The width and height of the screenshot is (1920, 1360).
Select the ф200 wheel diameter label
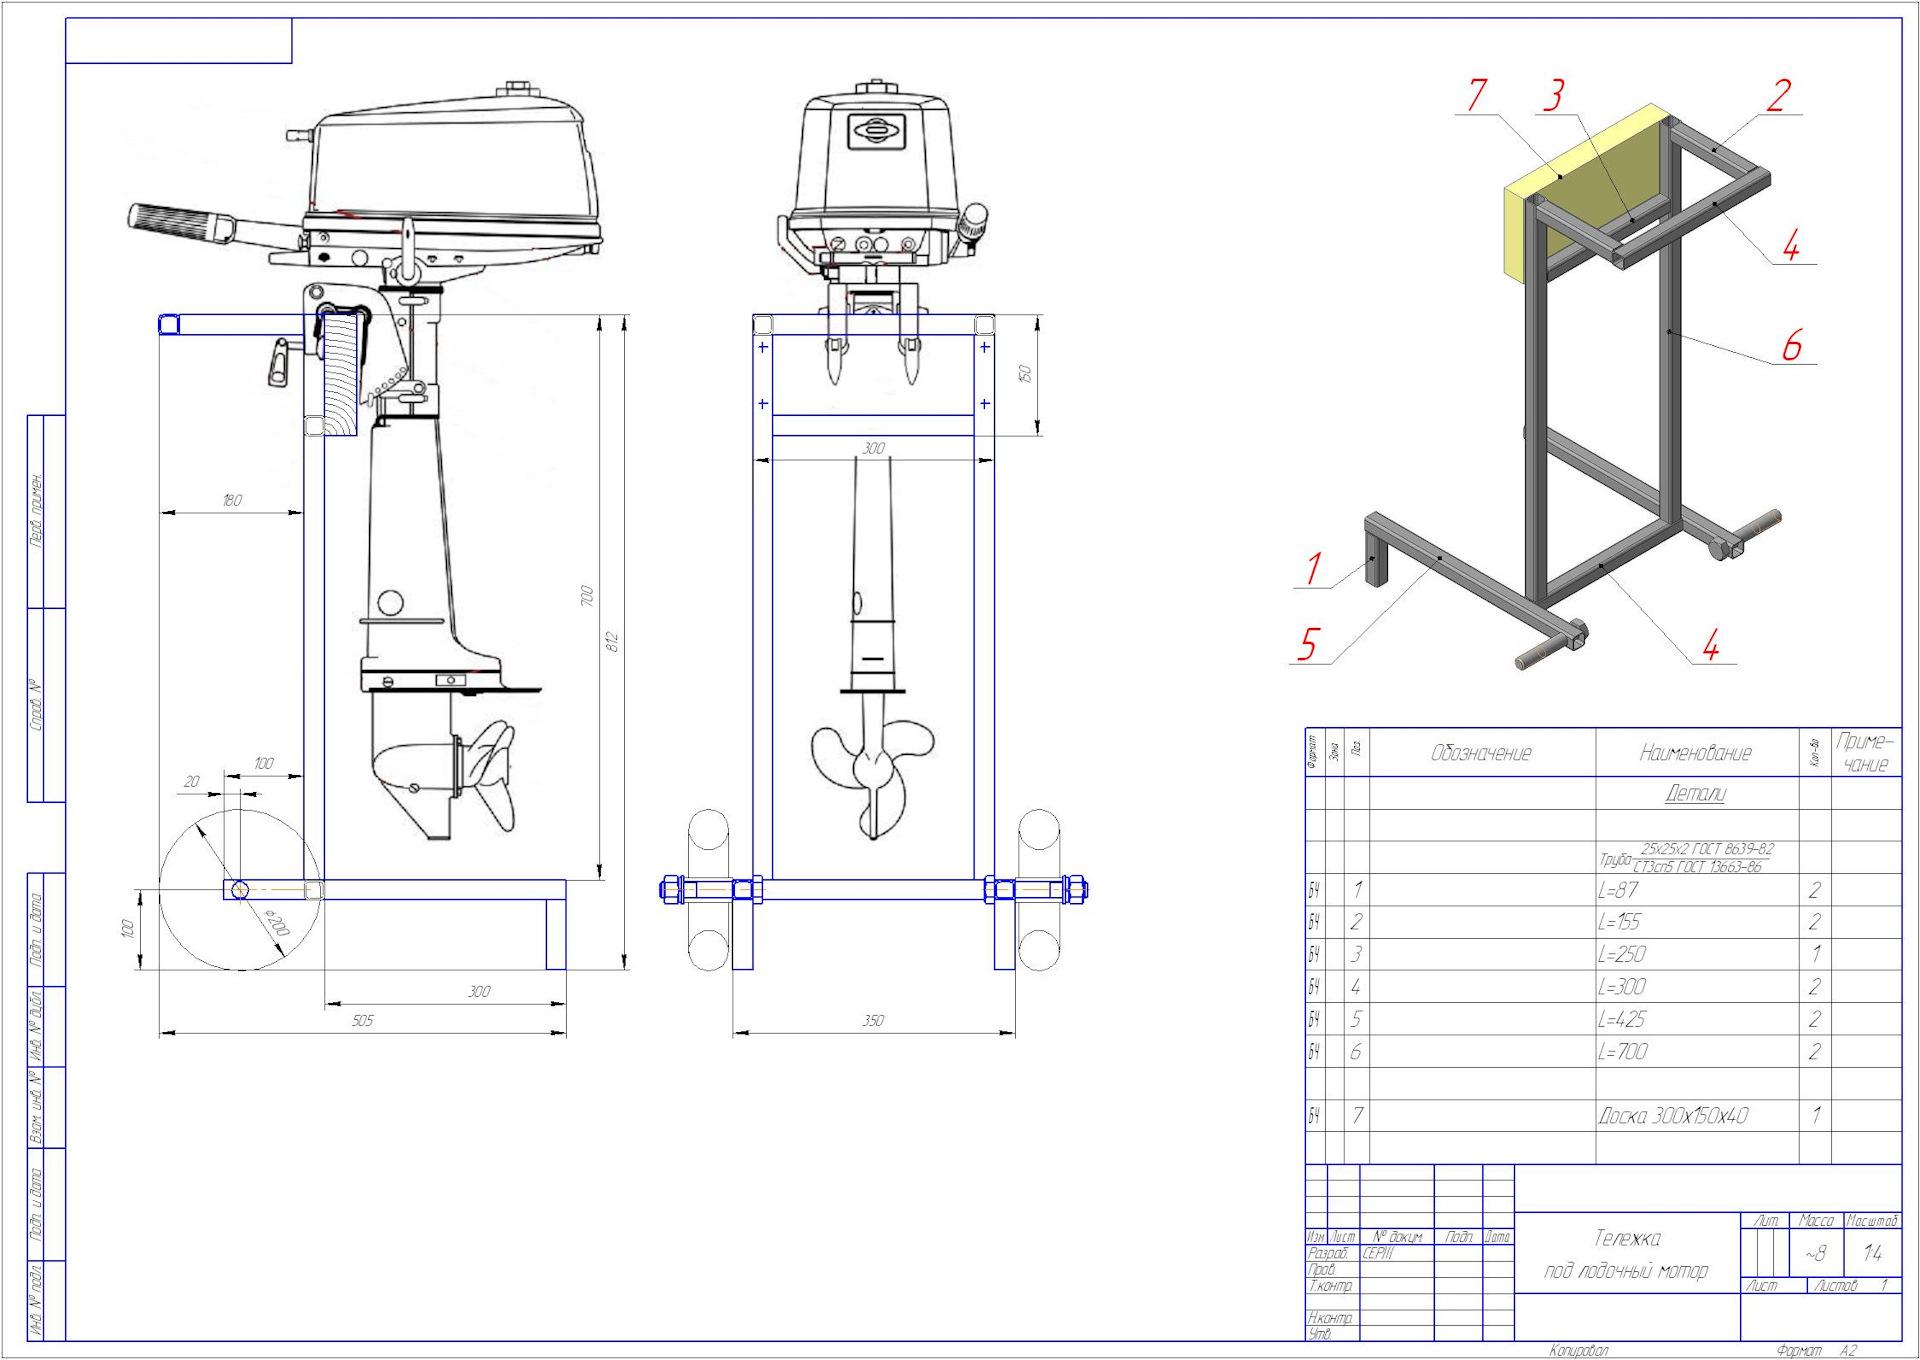pyautogui.click(x=278, y=924)
